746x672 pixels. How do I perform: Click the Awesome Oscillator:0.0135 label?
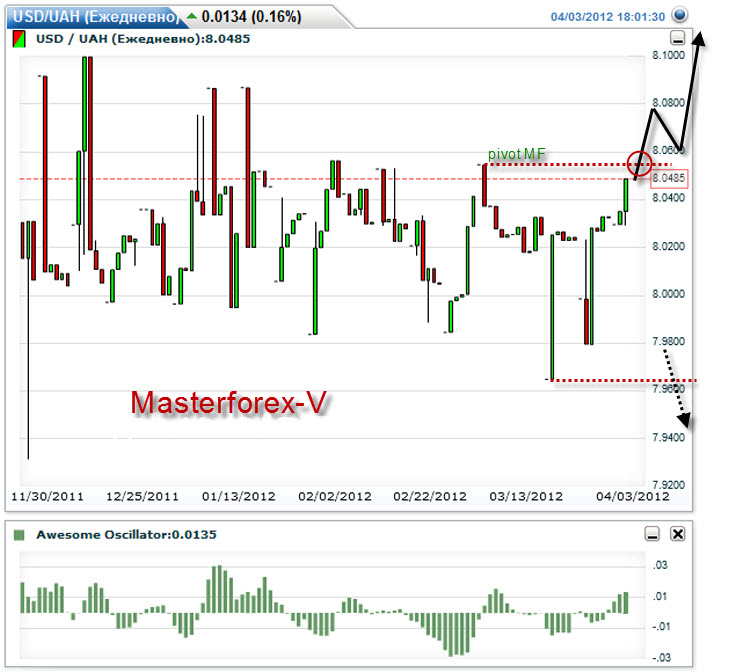[x=126, y=534]
